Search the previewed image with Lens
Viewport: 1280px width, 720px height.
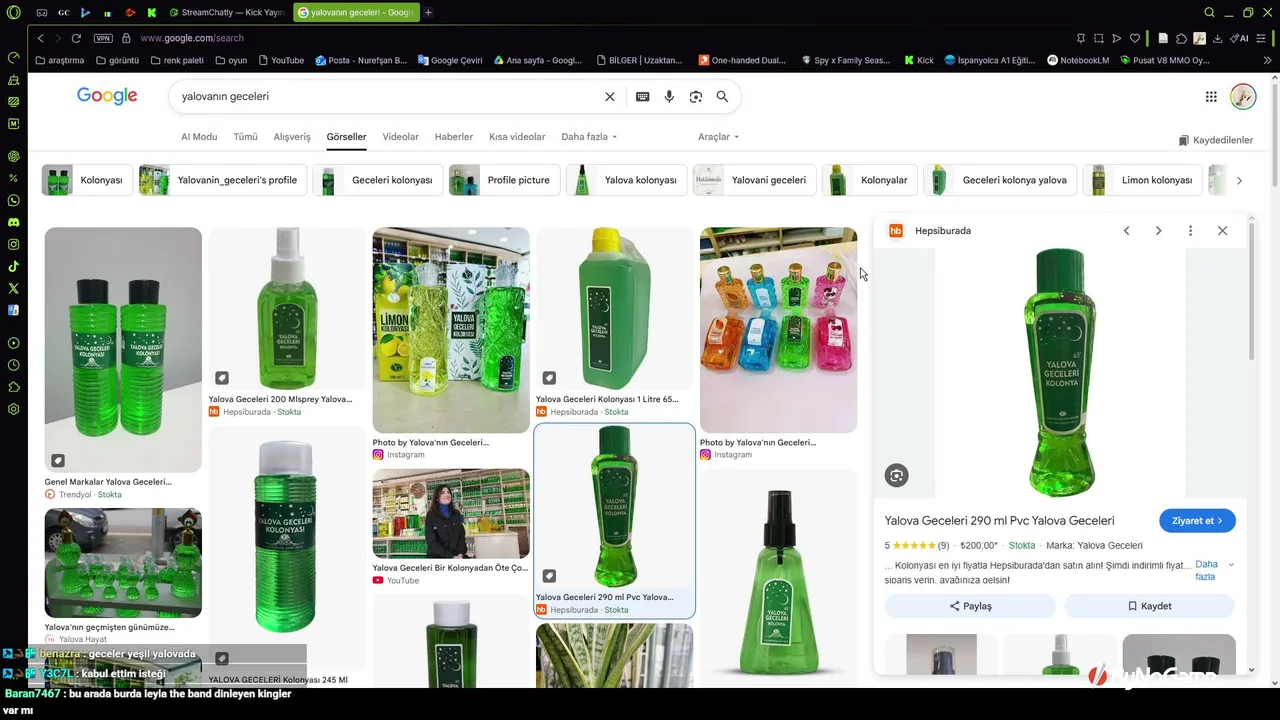pyautogui.click(x=897, y=476)
